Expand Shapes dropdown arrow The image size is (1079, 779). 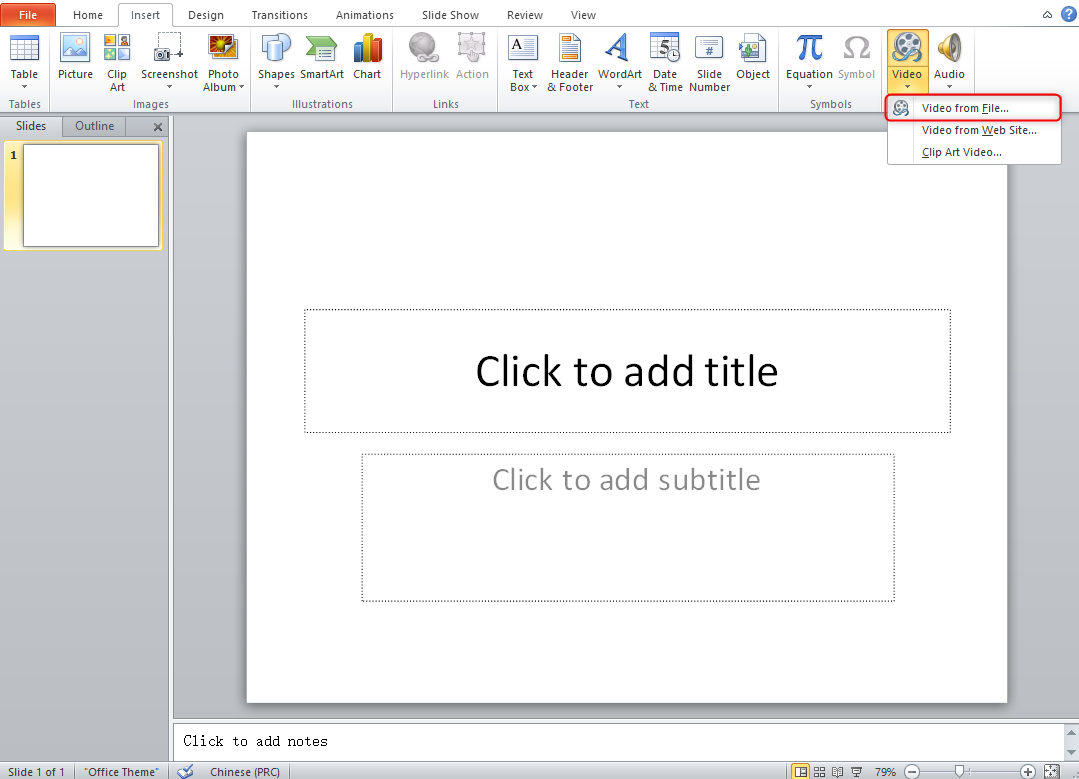(277, 87)
